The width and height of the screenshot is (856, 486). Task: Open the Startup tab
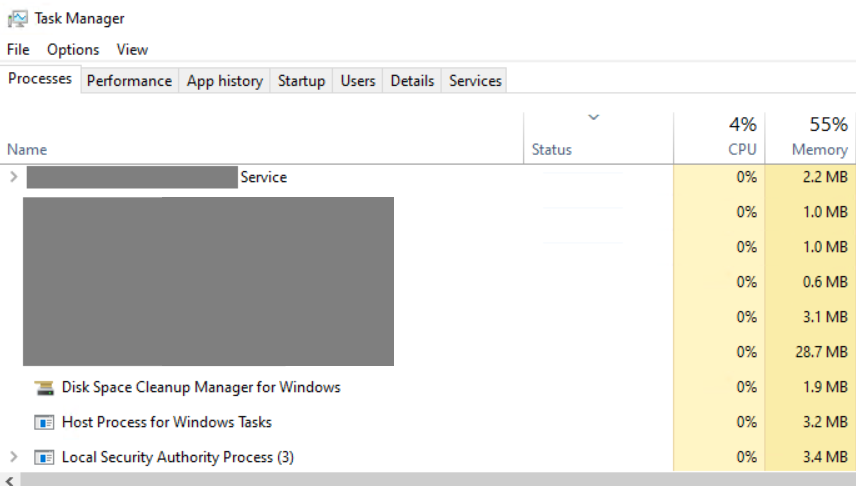(x=301, y=81)
